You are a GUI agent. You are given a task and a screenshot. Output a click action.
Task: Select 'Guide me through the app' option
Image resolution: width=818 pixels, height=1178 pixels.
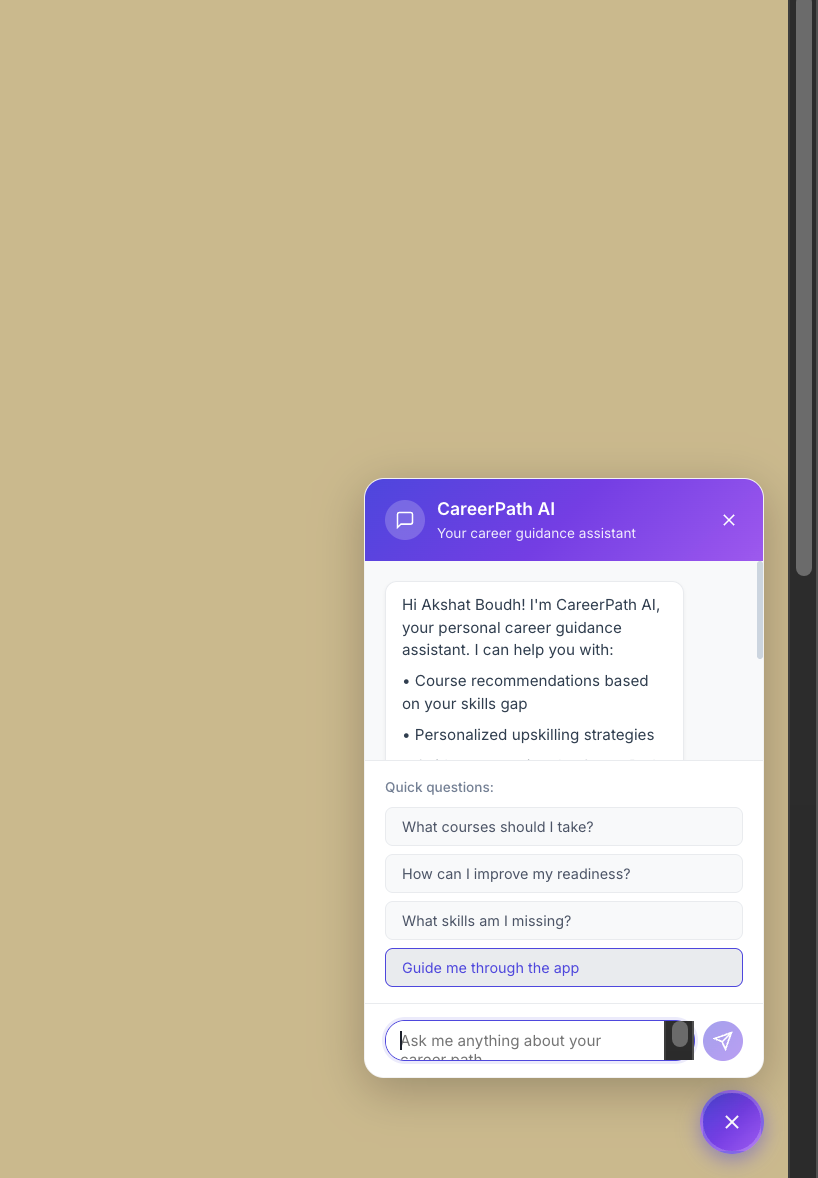click(563, 968)
